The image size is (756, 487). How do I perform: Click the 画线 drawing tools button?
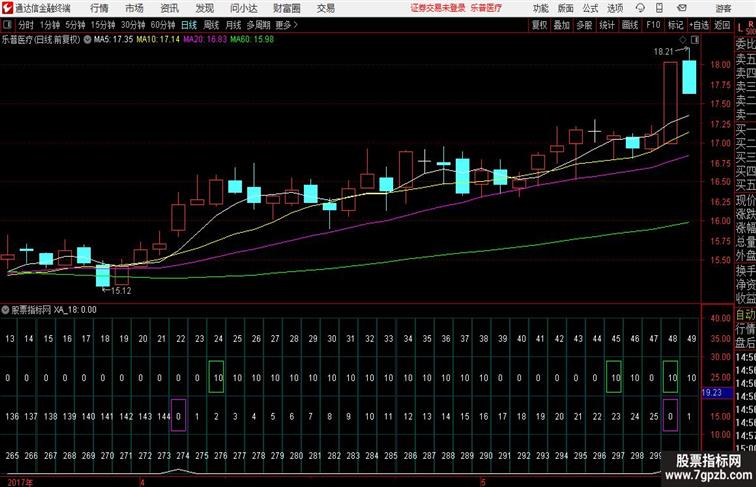(x=630, y=25)
